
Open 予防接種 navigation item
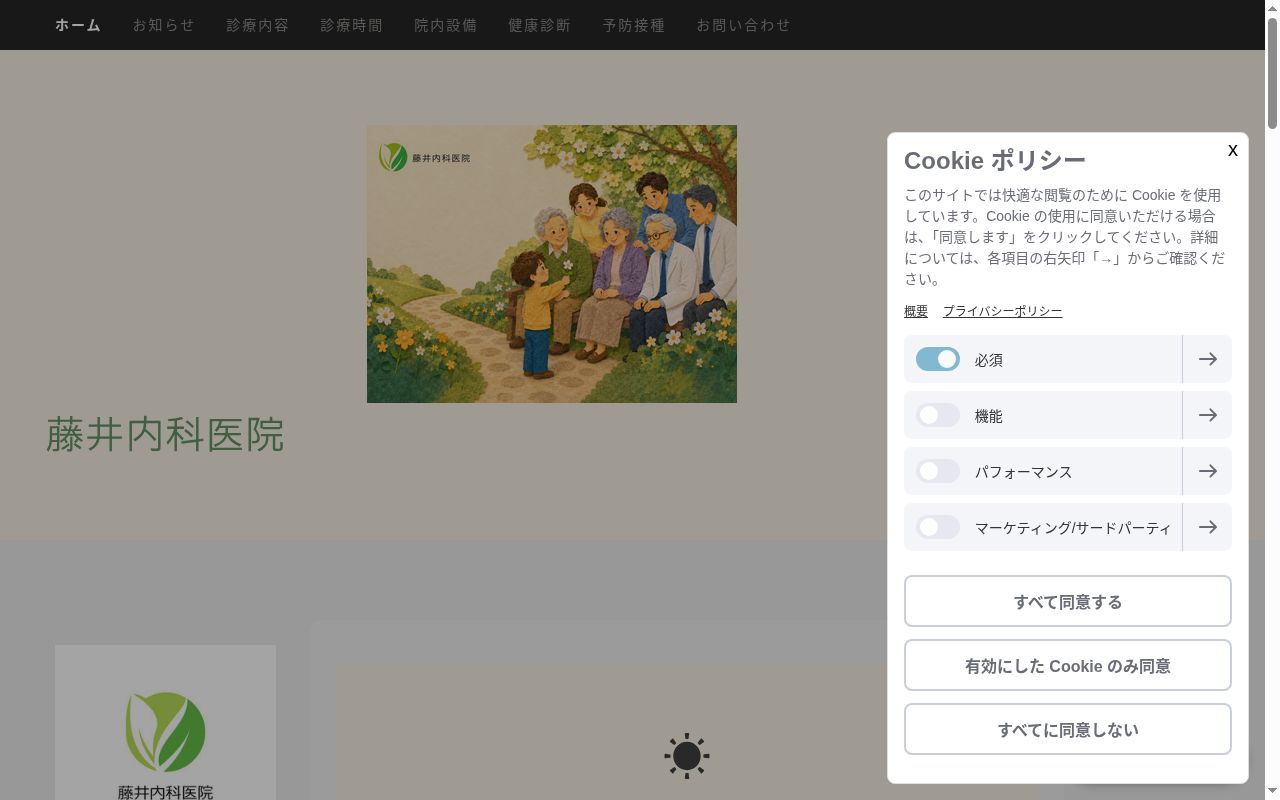tap(634, 25)
